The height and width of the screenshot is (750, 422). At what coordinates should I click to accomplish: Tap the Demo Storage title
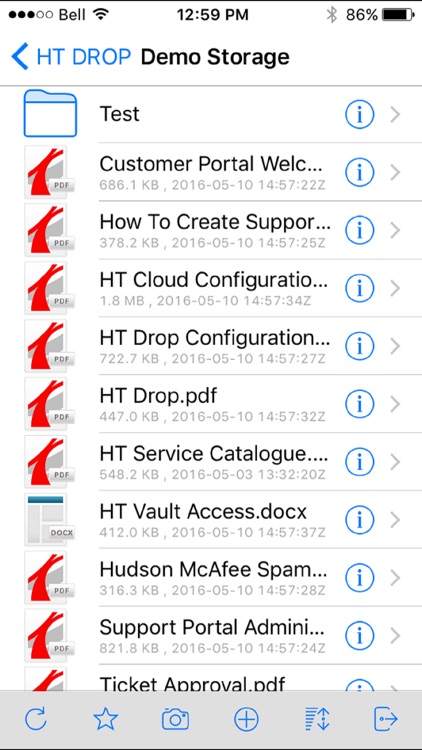coord(215,57)
